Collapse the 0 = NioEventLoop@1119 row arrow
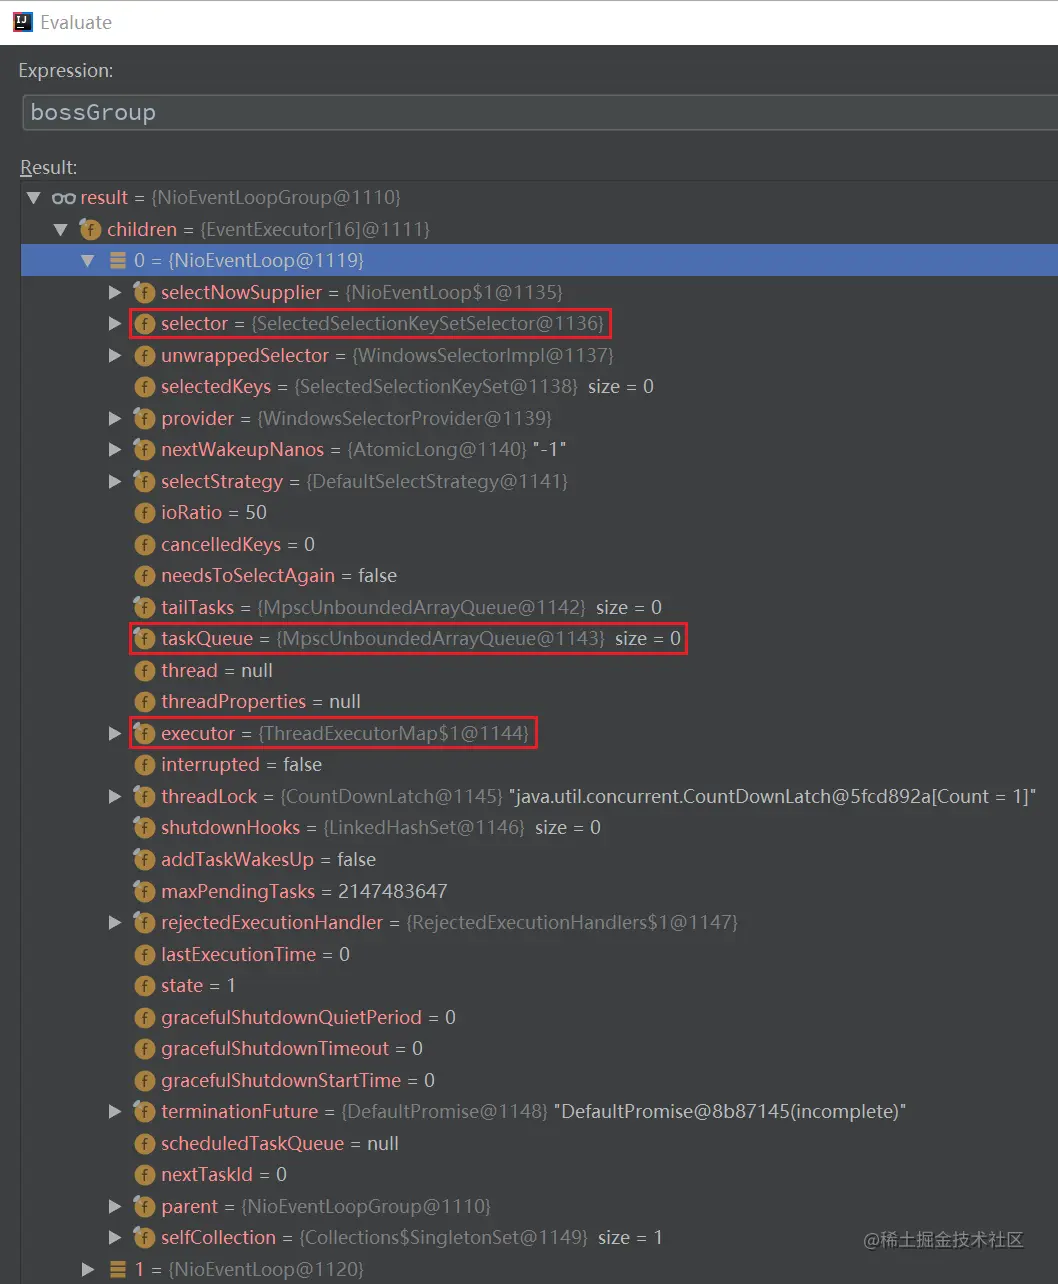The width and height of the screenshot is (1058, 1284). [x=88, y=261]
